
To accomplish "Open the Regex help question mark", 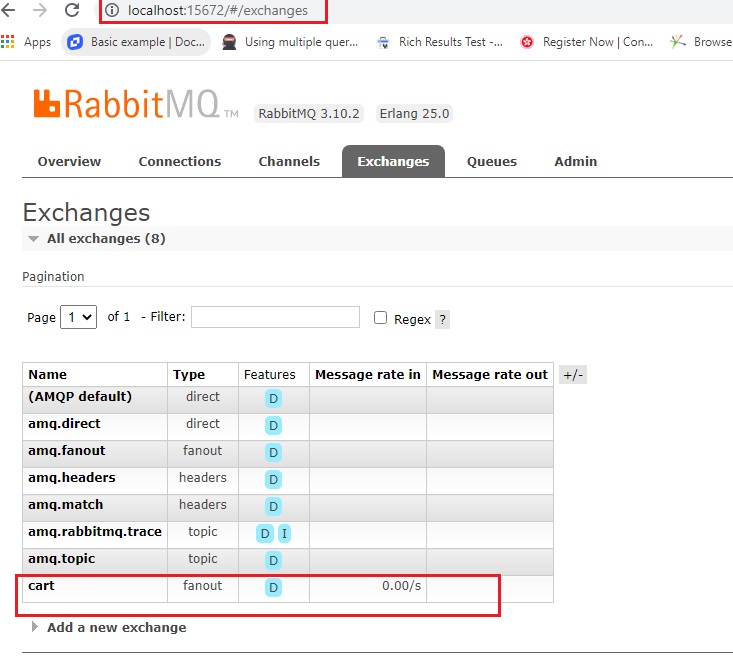I will pyautogui.click(x=442, y=320).
